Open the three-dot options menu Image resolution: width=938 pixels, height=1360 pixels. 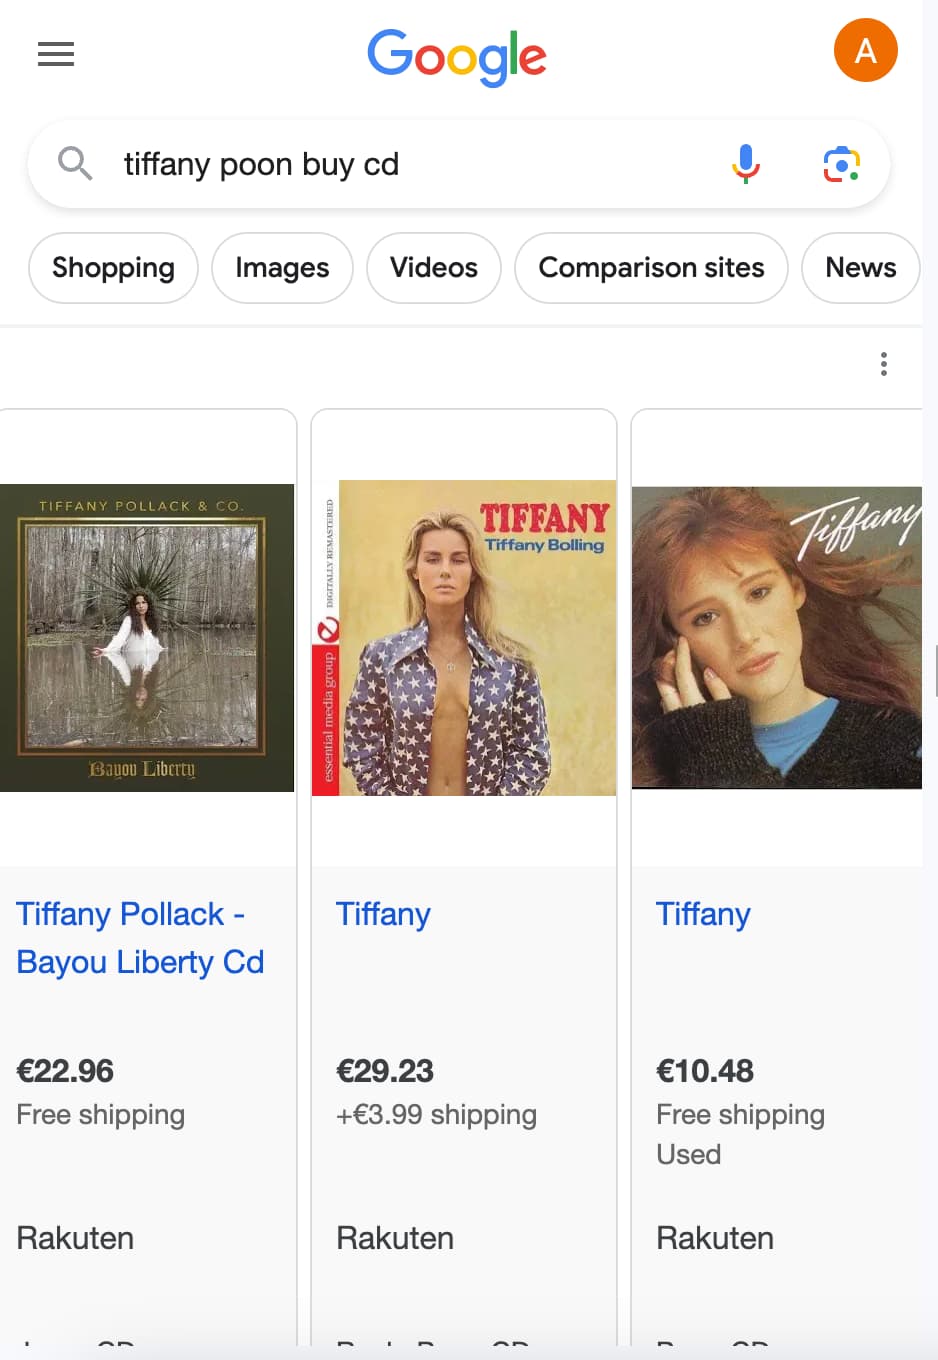tap(883, 364)
